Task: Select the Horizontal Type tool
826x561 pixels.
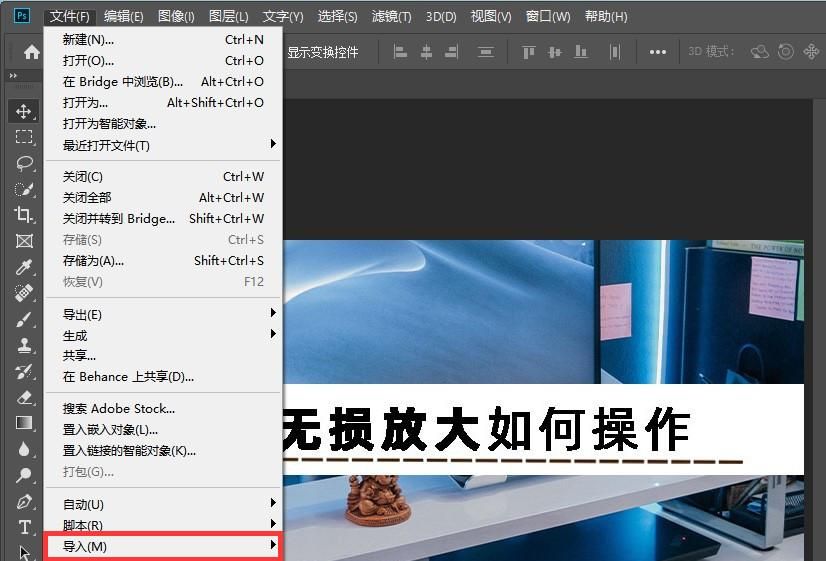Action: click(x=24, y=527)
